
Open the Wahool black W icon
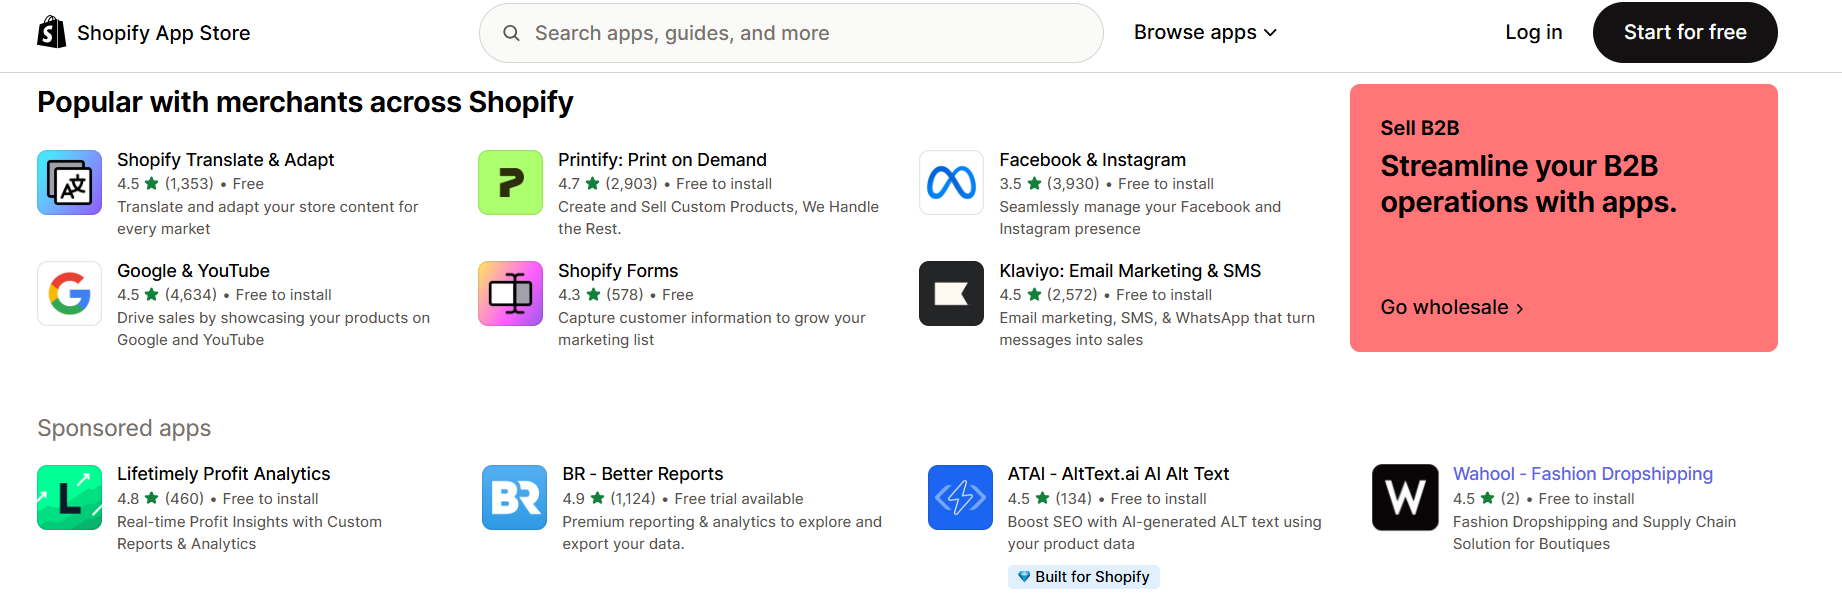point(1405,497)
